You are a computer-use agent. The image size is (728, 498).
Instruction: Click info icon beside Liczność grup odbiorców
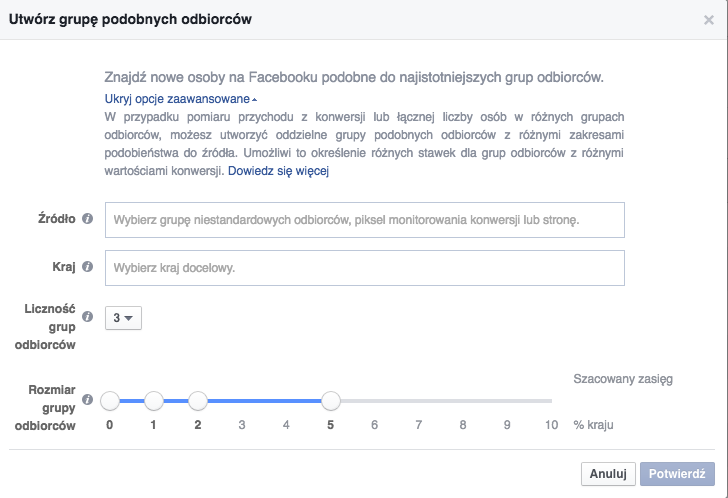click(88, 317)
